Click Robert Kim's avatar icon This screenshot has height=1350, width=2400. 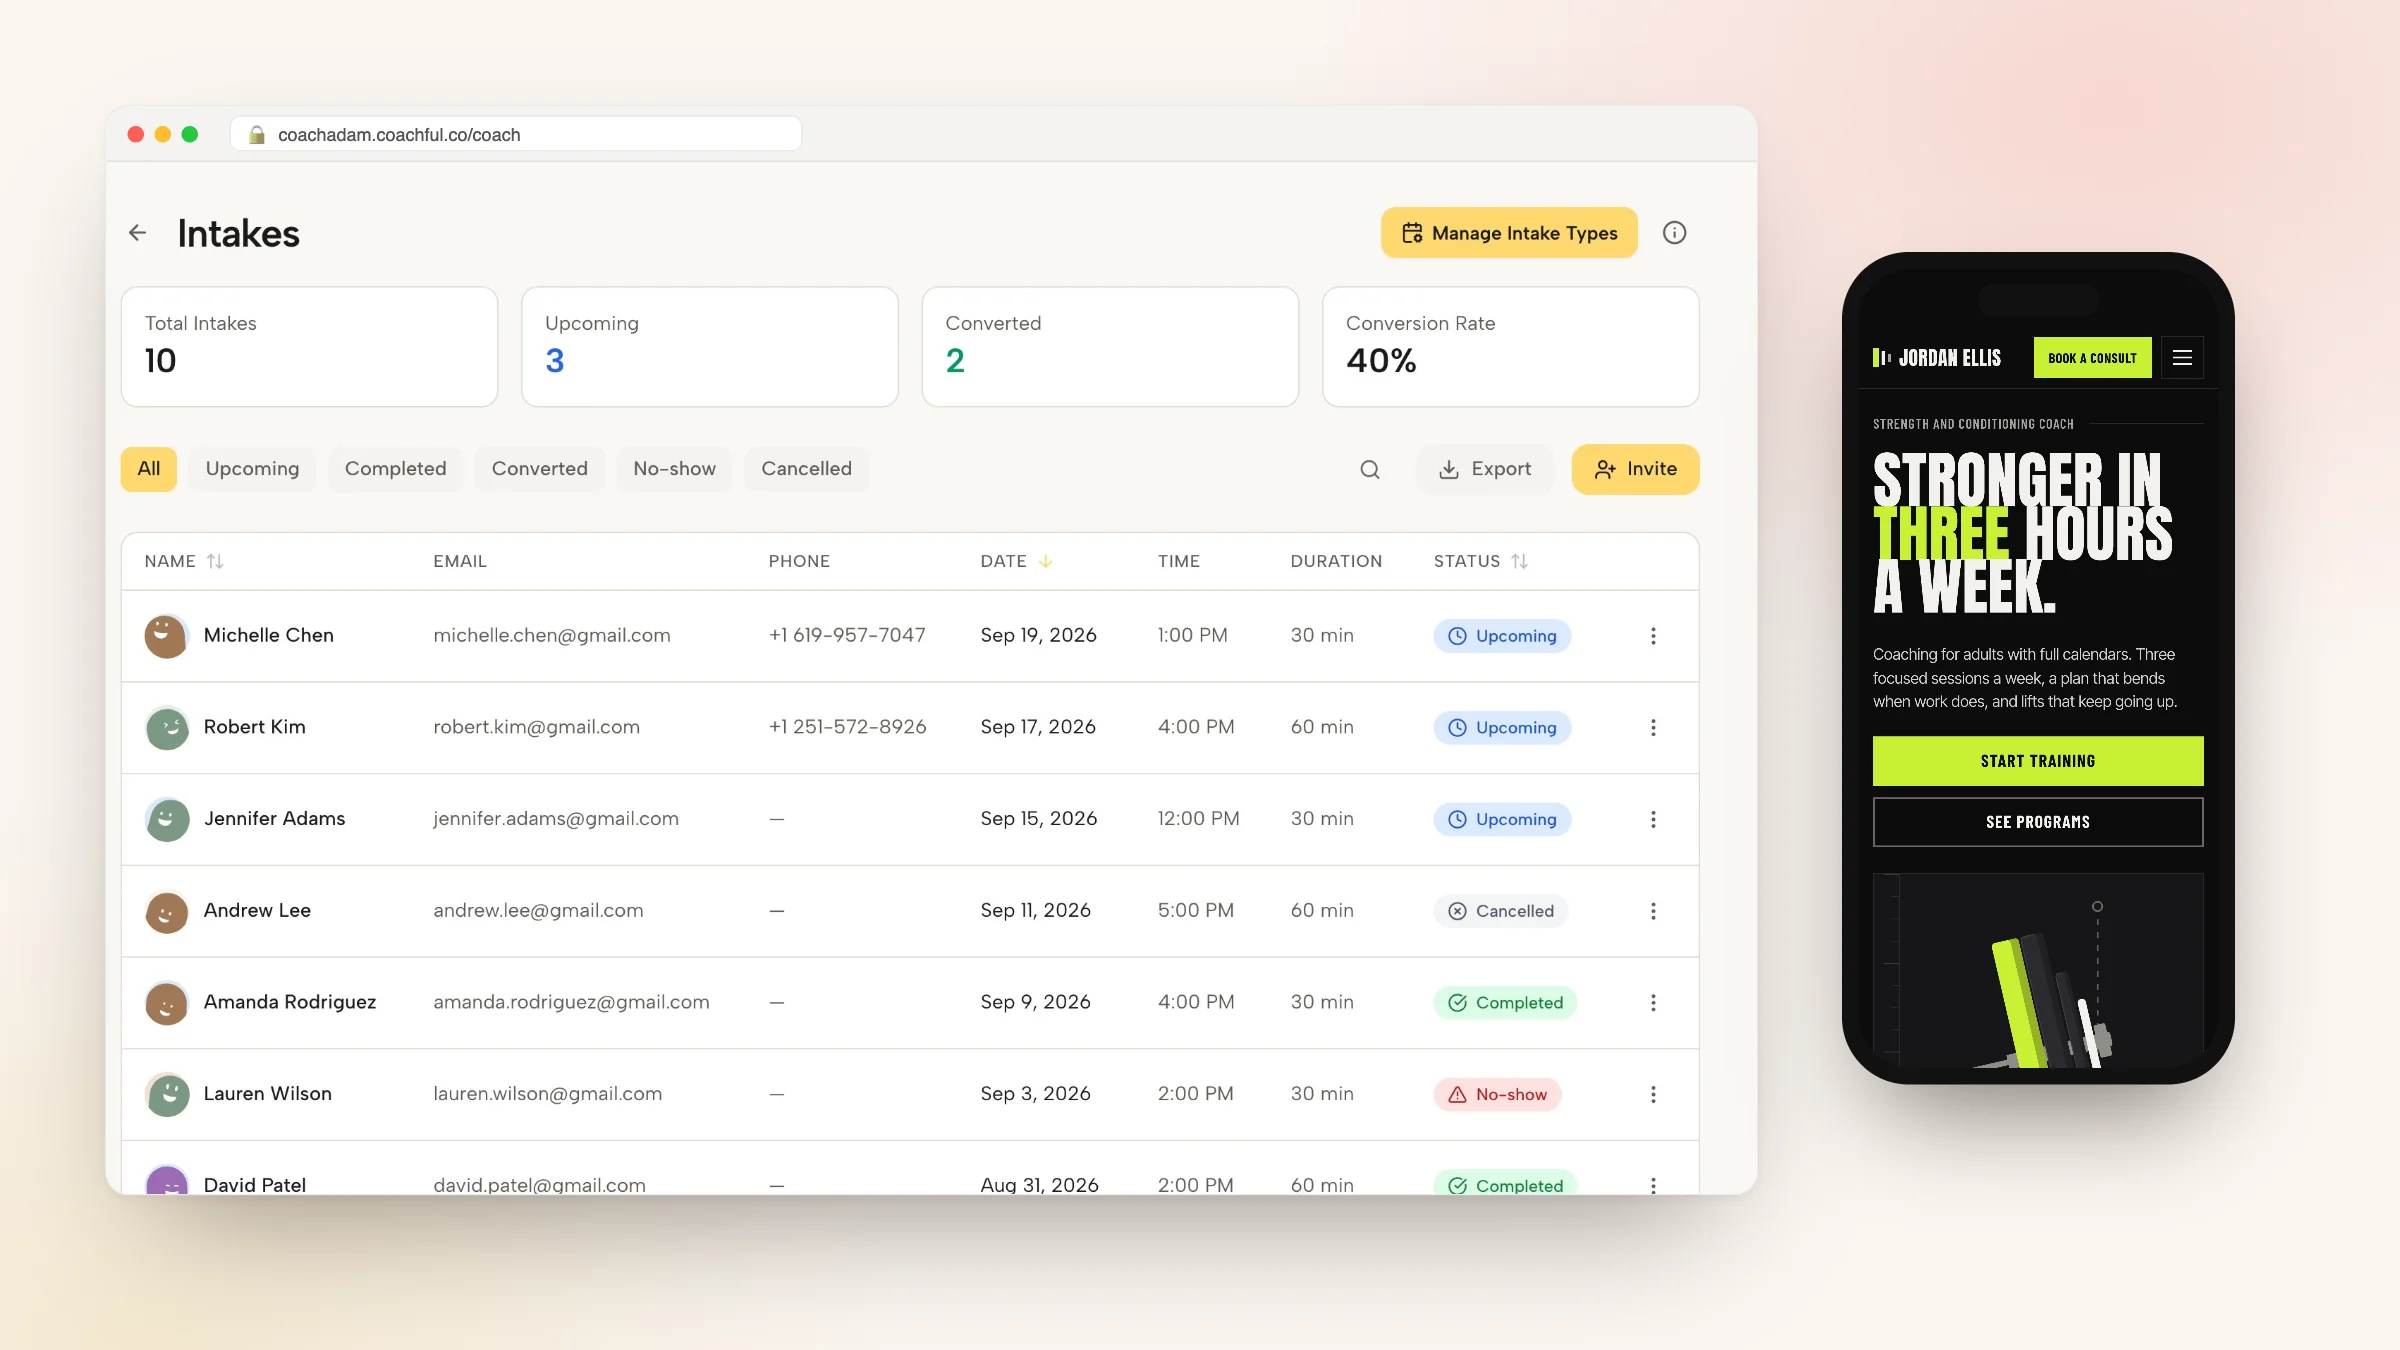(167, 728)
